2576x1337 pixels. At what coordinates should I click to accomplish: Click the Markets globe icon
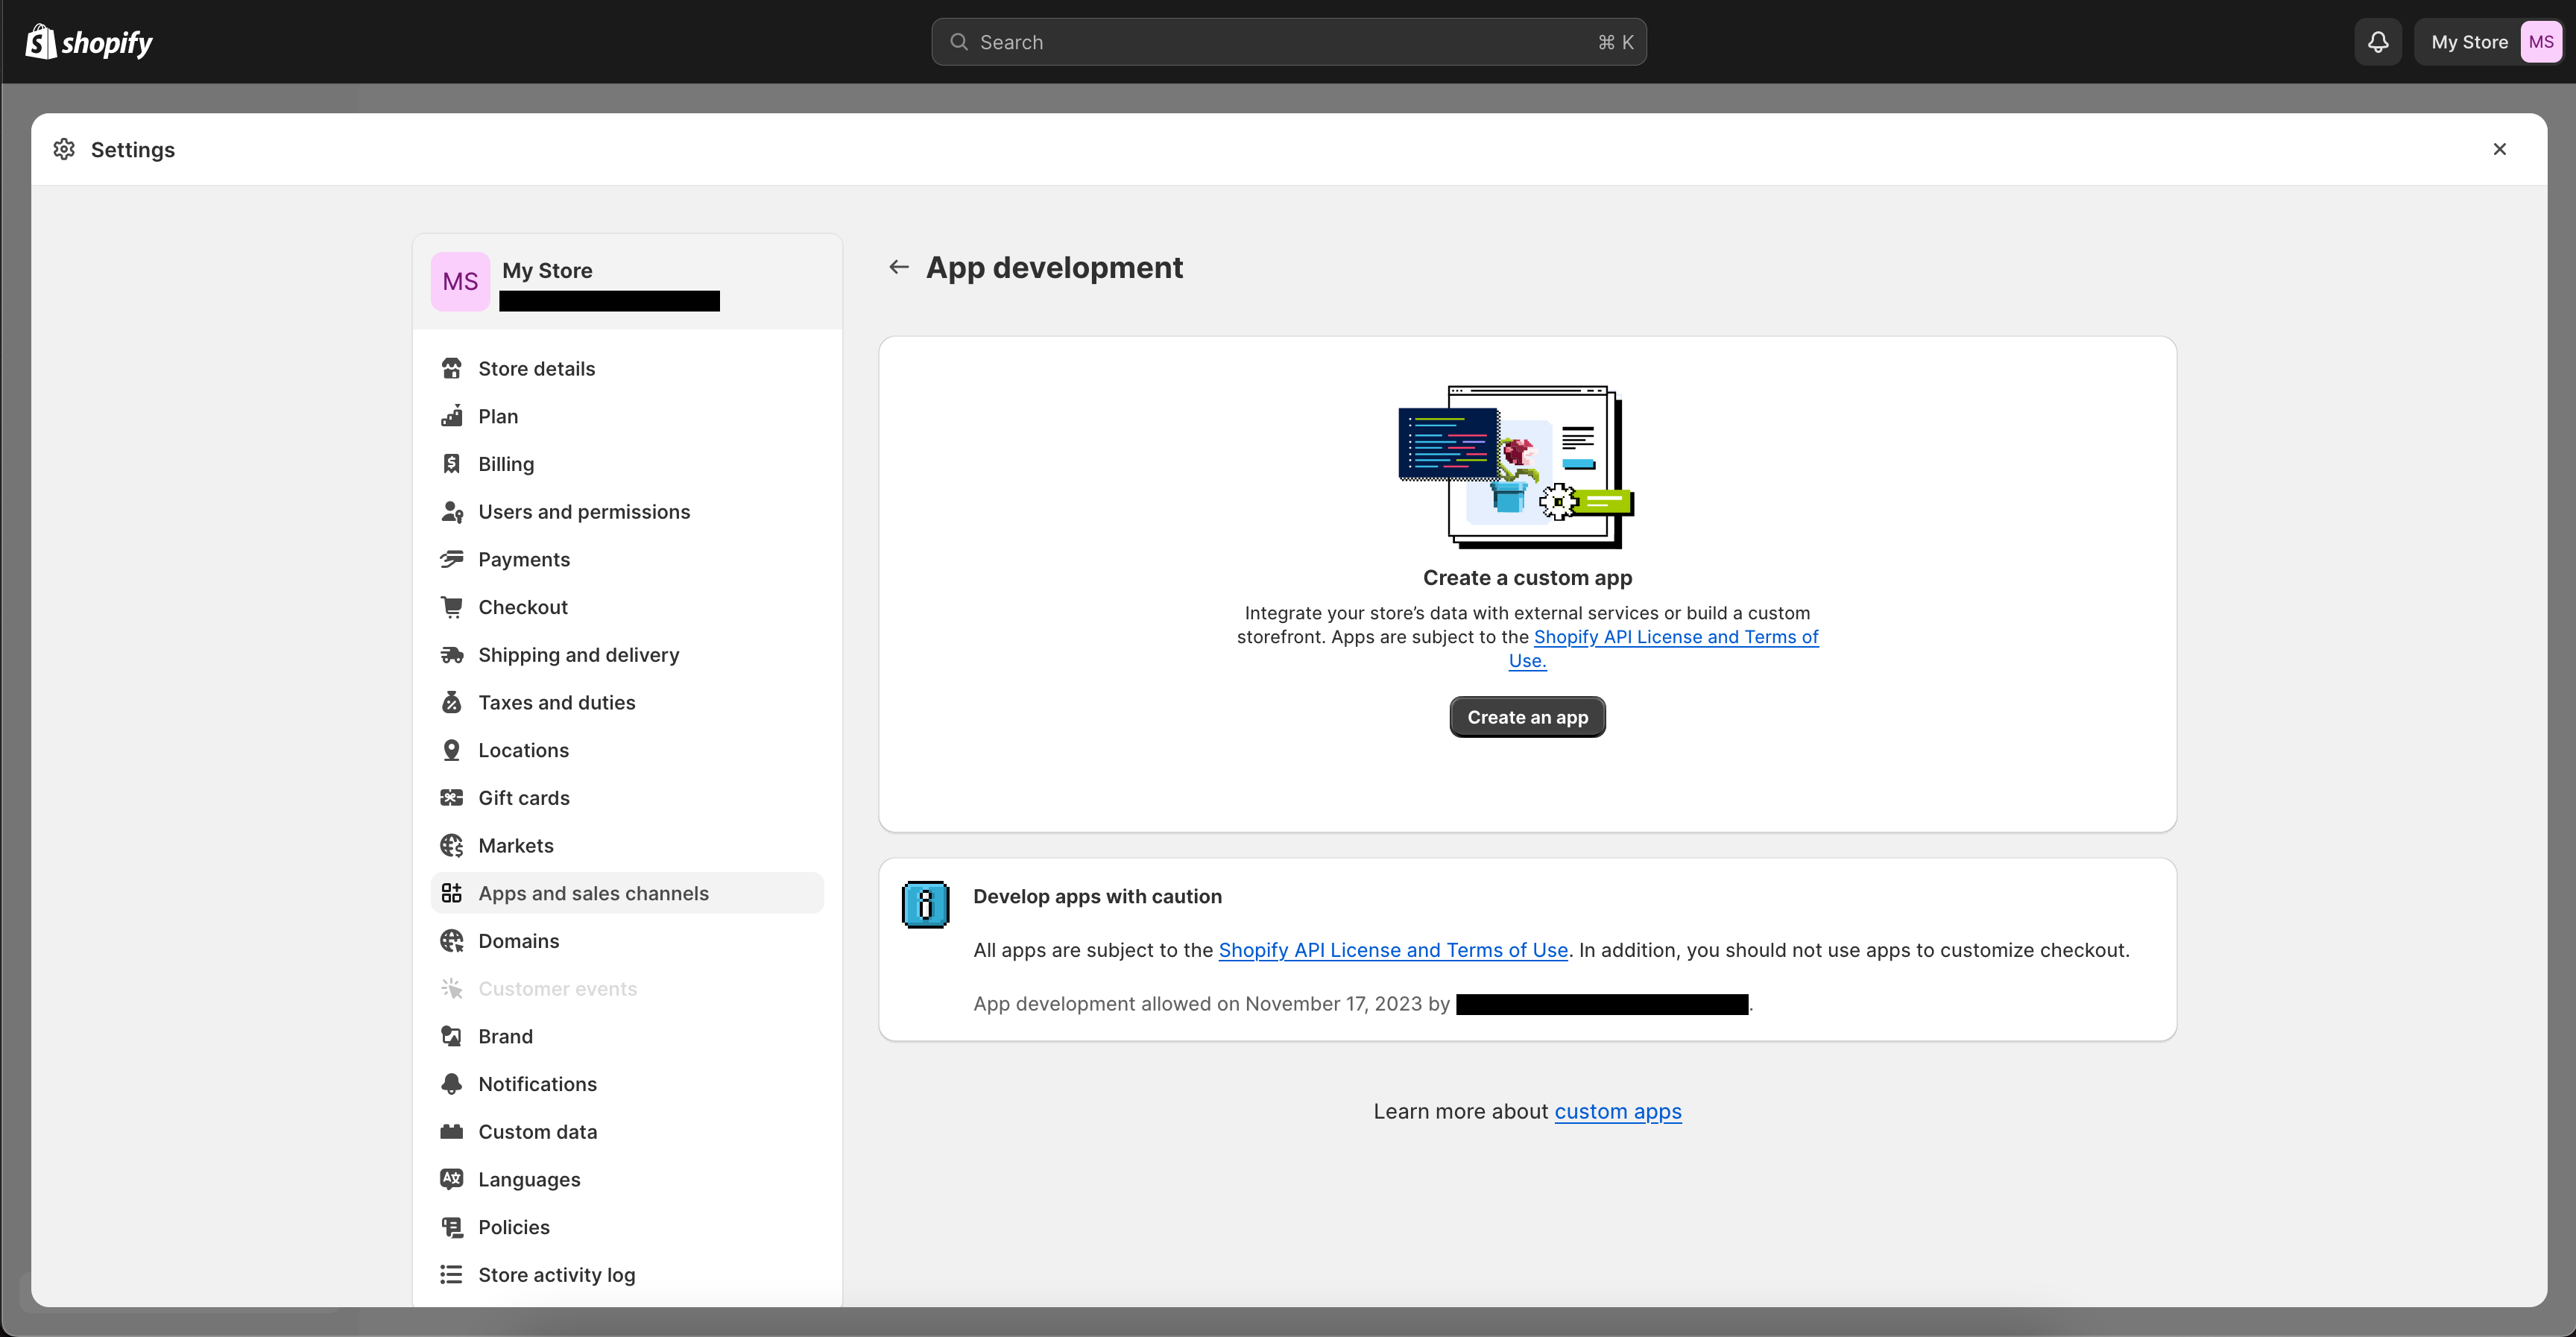(453, 845)
